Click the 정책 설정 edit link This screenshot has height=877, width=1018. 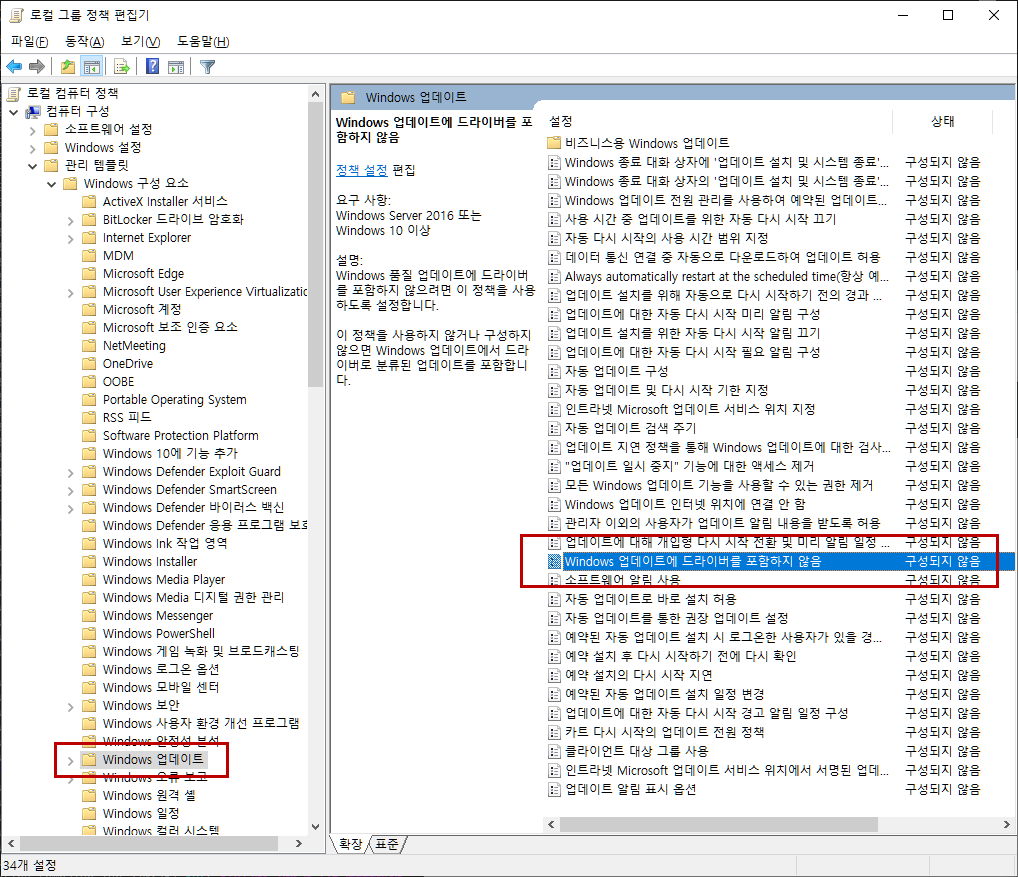pos(362,170)
